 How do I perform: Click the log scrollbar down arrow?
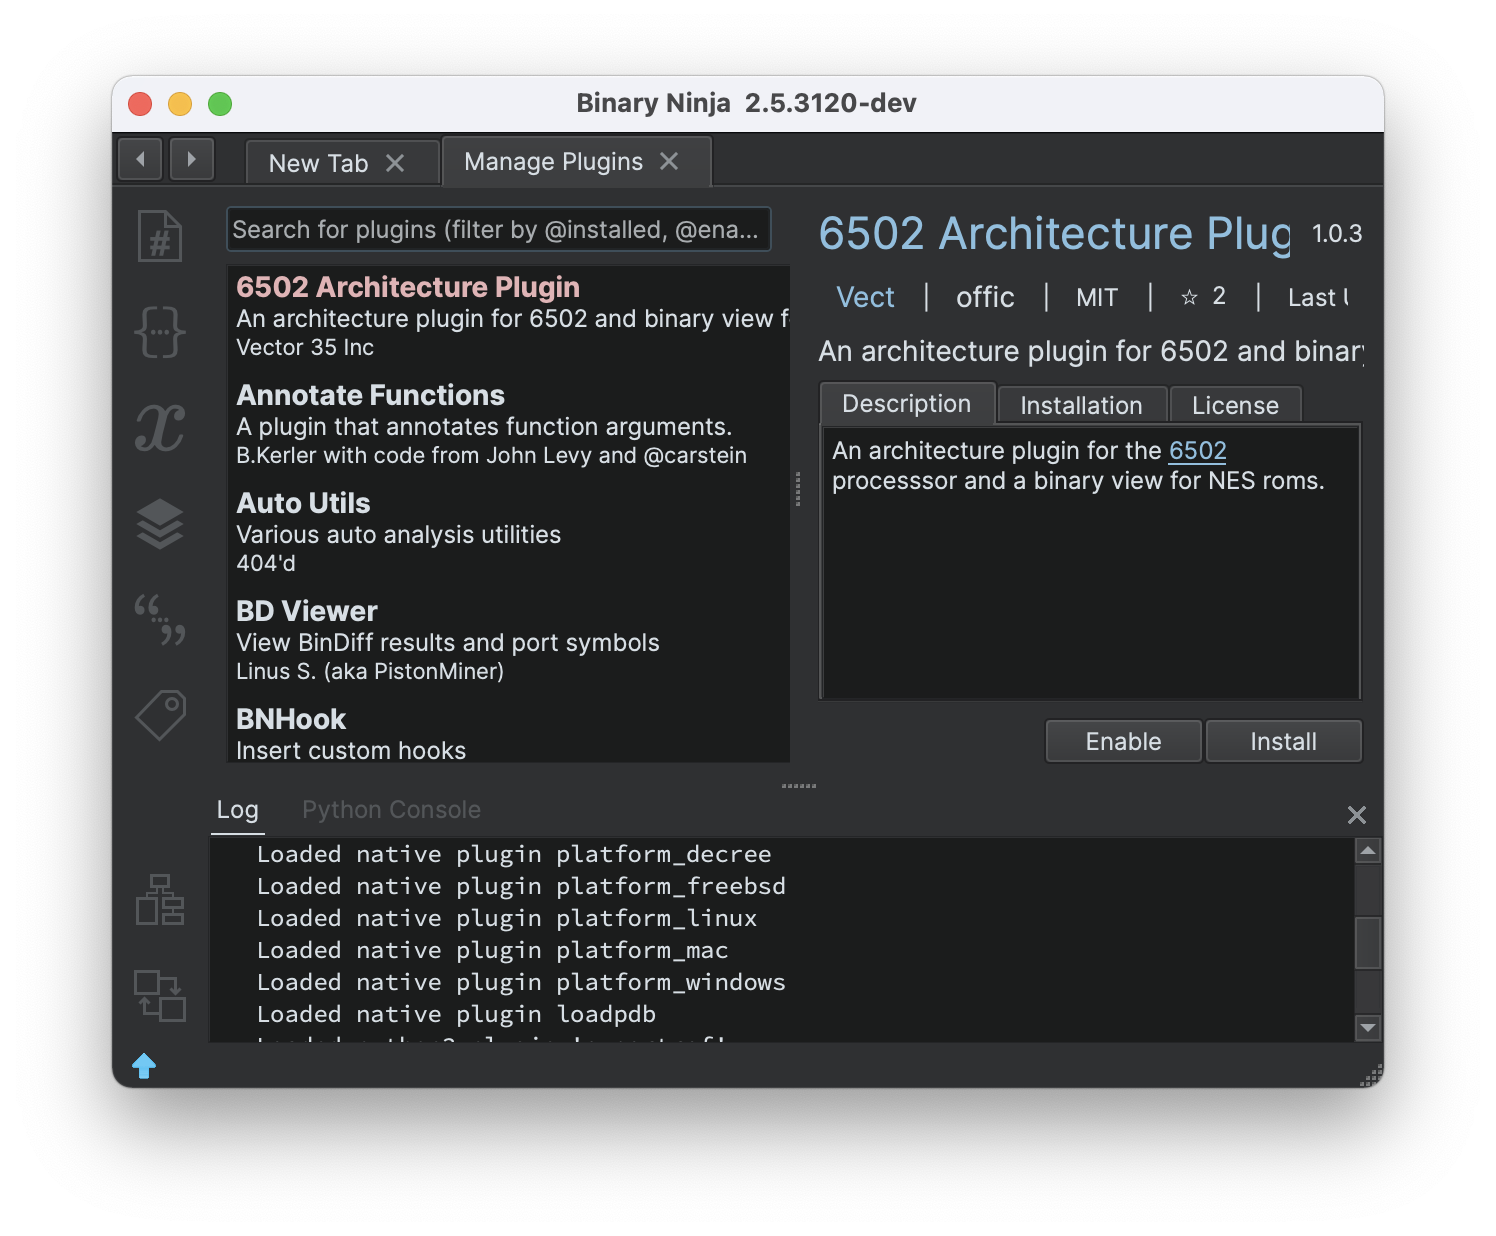pyautogui.click(x=1368, y=1027)
